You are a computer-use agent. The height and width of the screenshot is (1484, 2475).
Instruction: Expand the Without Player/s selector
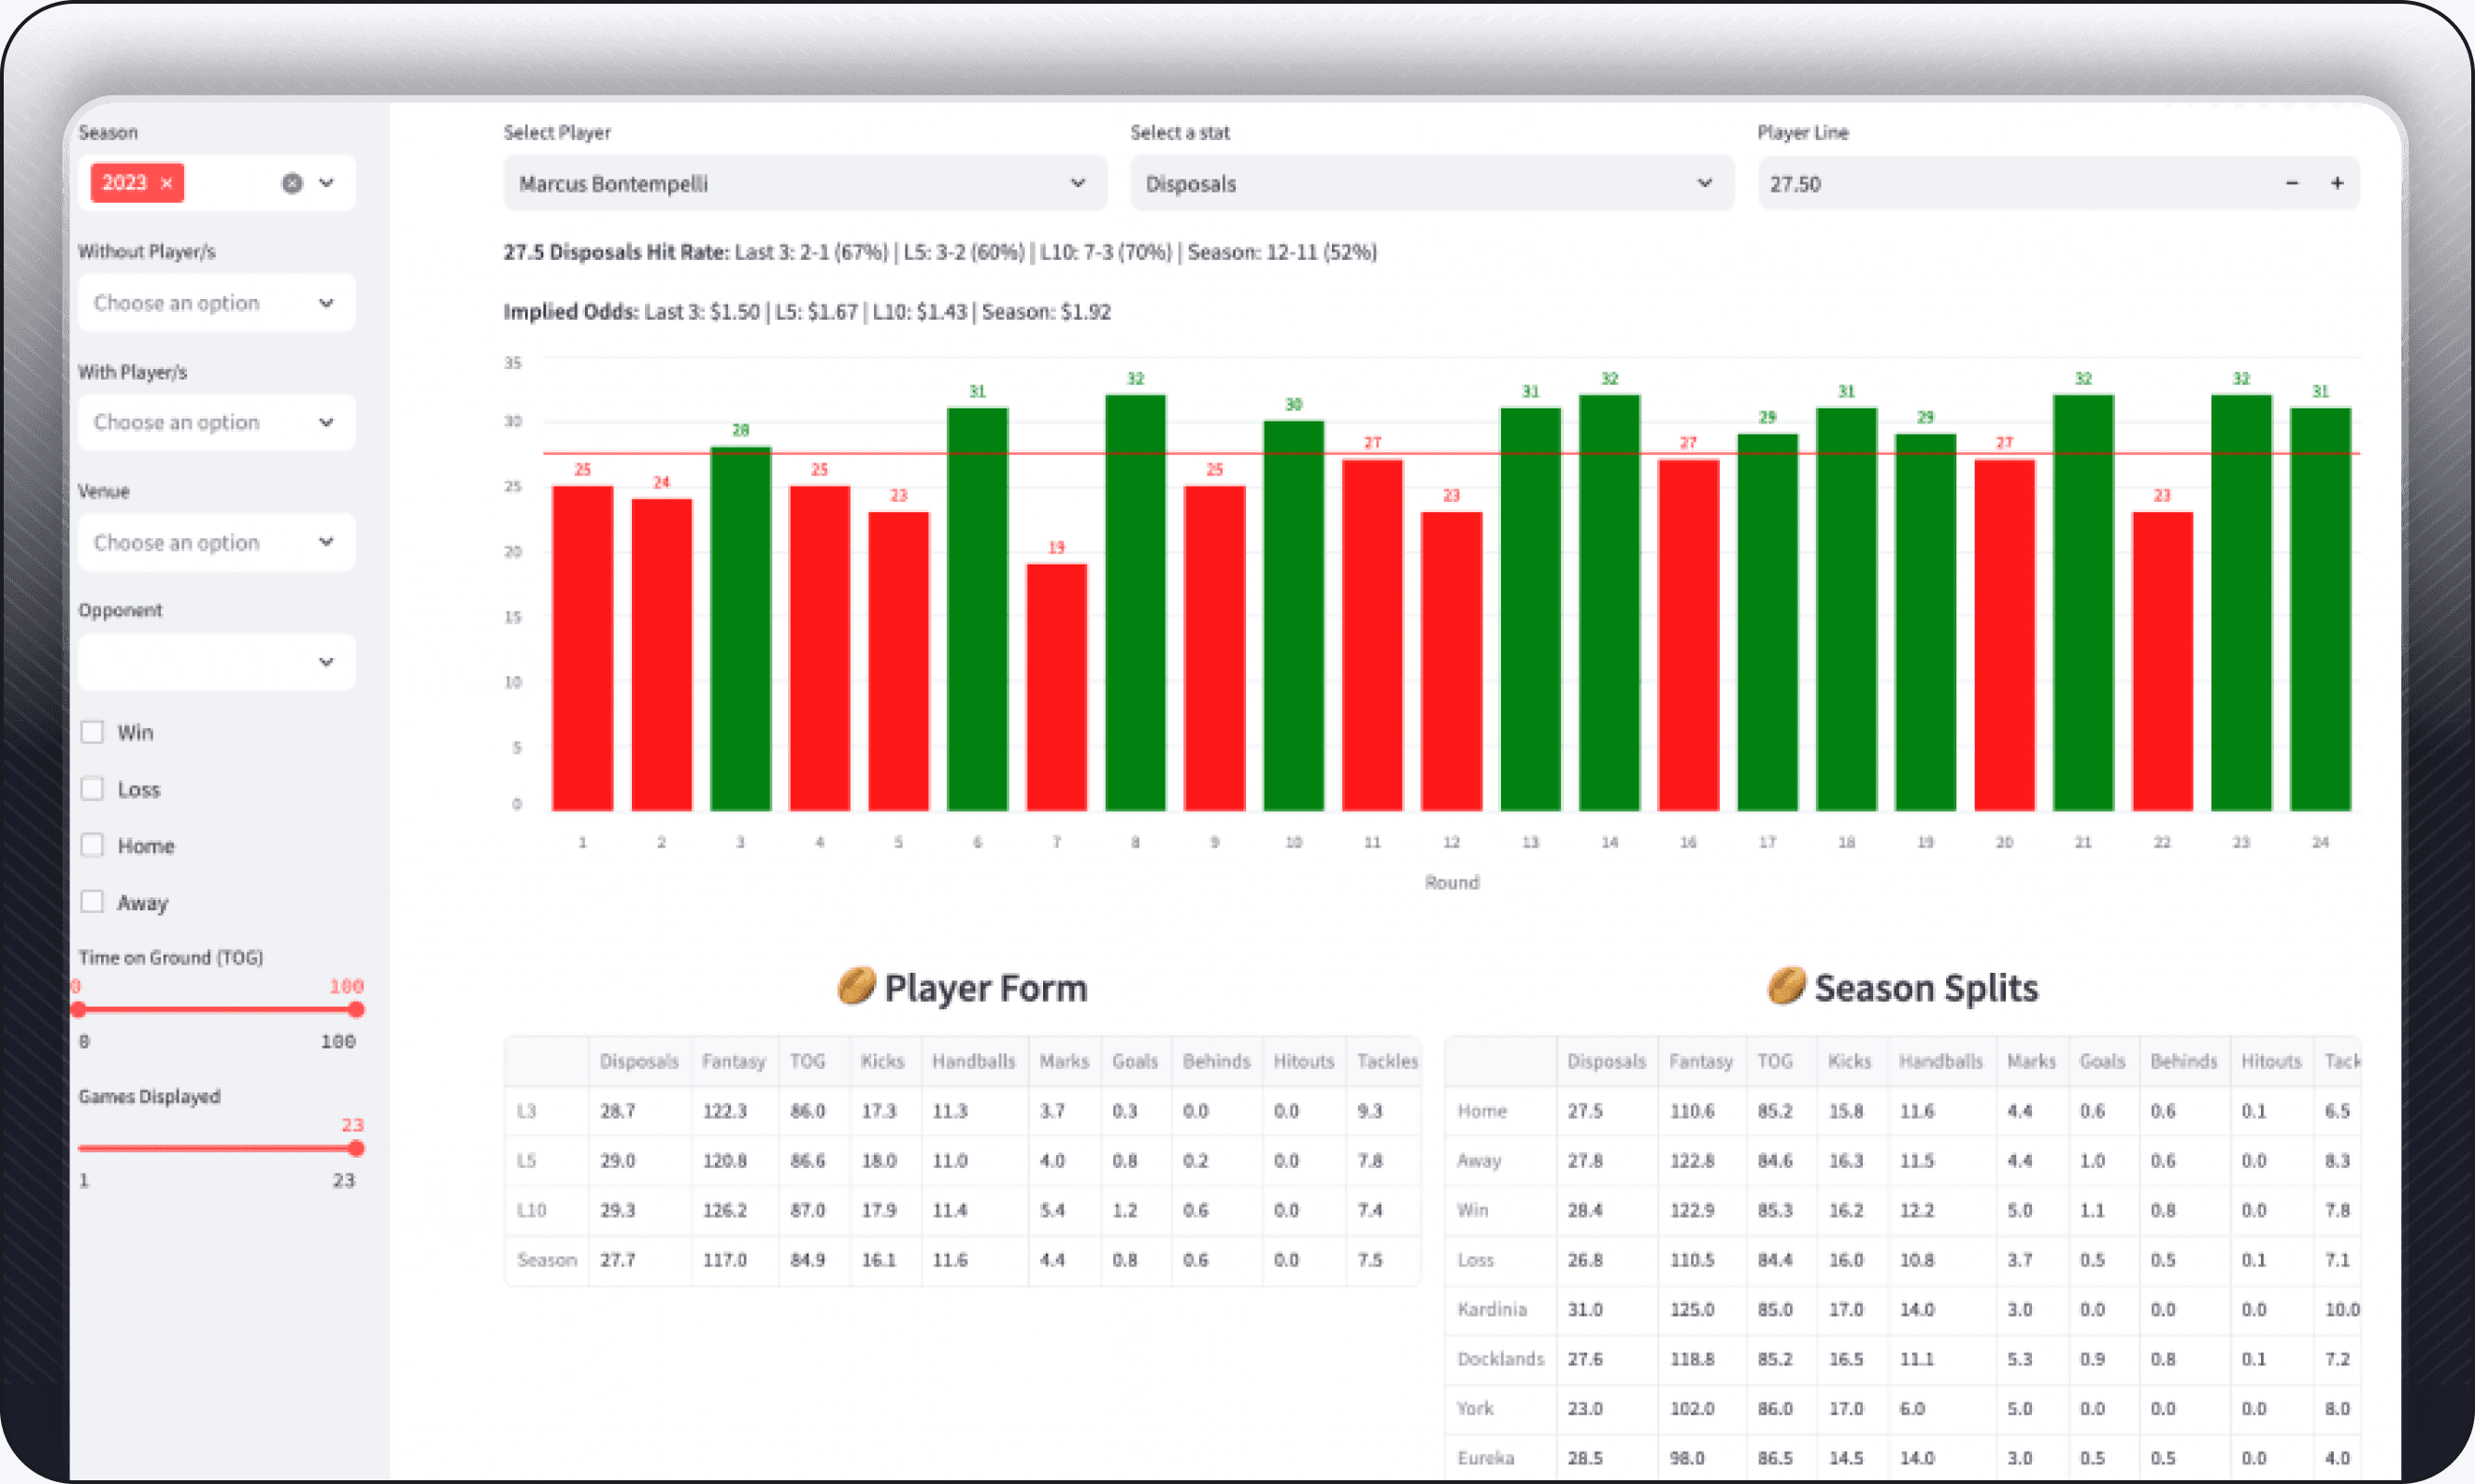(x=216, y=303)
